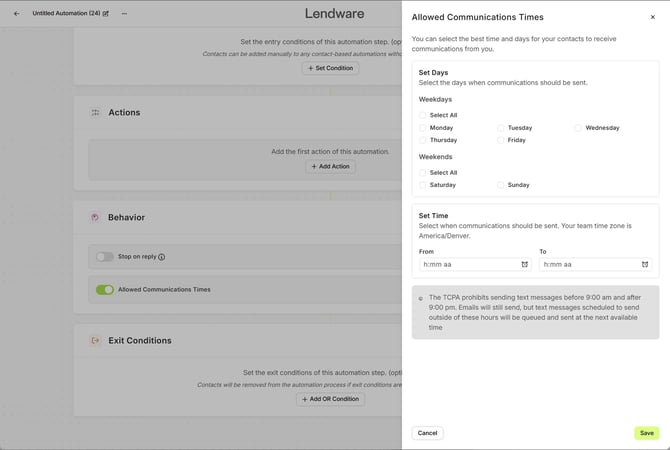
Task: Click the back arrow icon
Action: tap(16, 14)
